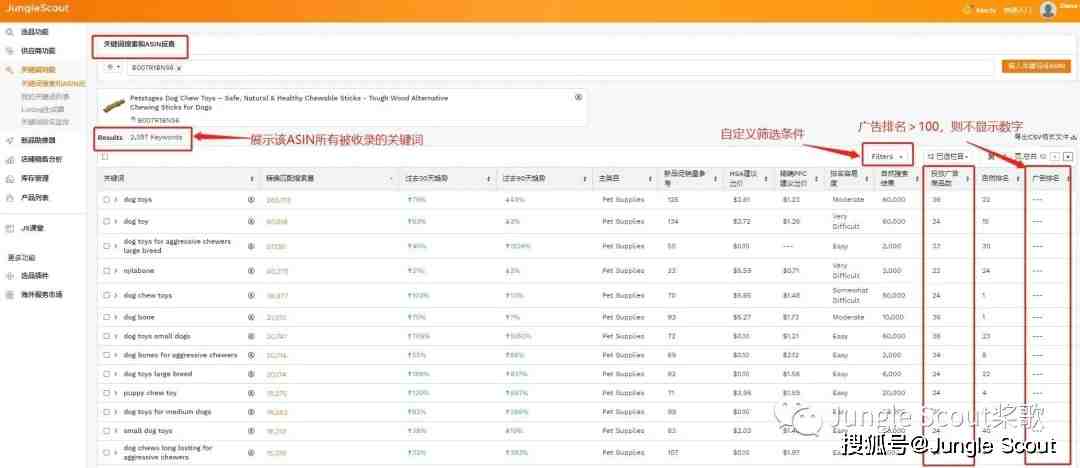1080x468 pixels.
Task: Open the 供应商功能 sidebar section
Action: [37, 51]
